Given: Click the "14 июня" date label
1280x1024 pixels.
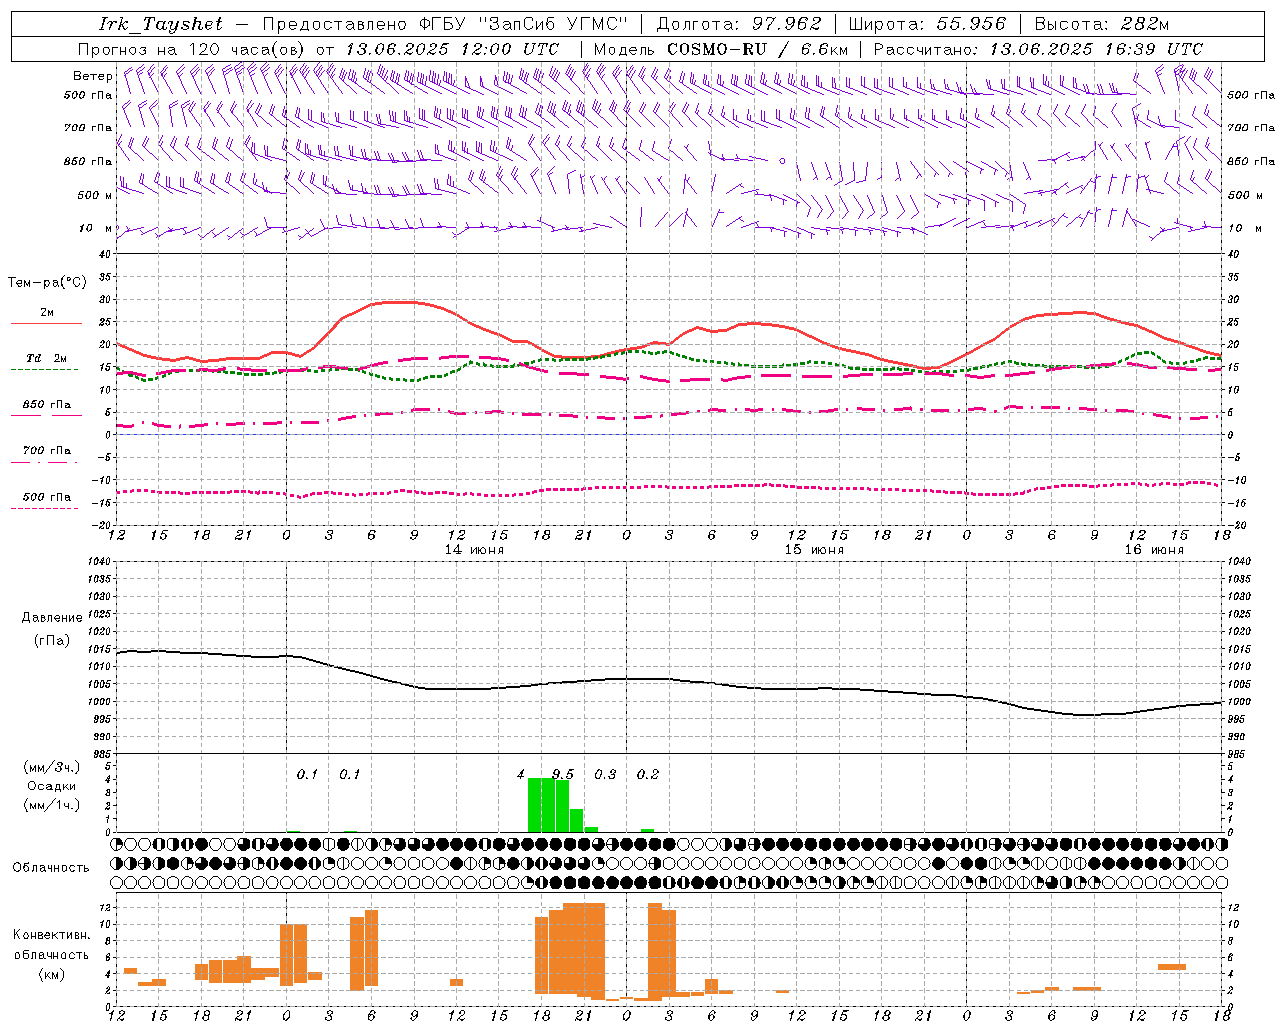Looking at the screenshot, I should pyautogui.click(x=475, y=550).
